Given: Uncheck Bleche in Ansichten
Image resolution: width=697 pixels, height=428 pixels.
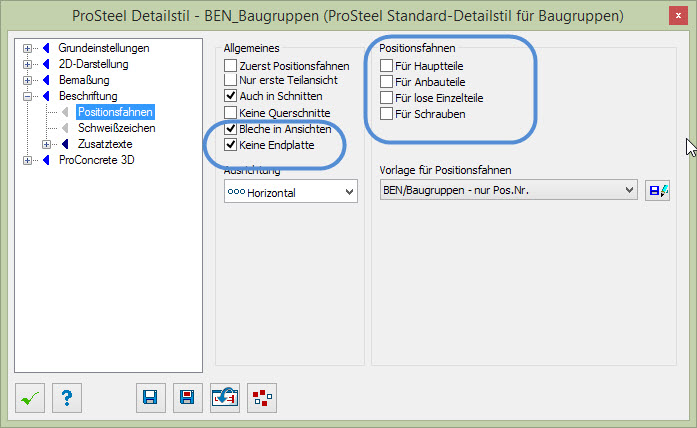Looking at the screenshot, I should point(230,129).
